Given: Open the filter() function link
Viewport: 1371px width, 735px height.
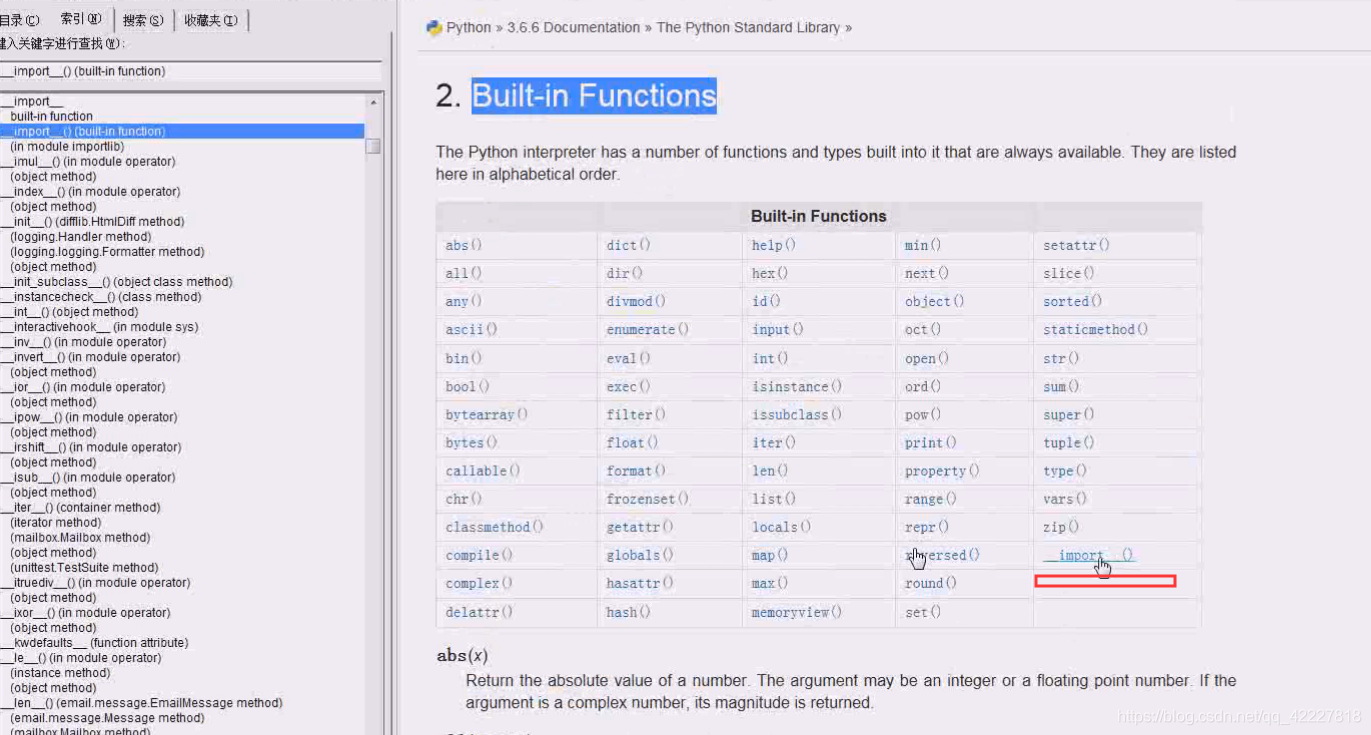Looking at the screenshot, I should tap(636, 414).
